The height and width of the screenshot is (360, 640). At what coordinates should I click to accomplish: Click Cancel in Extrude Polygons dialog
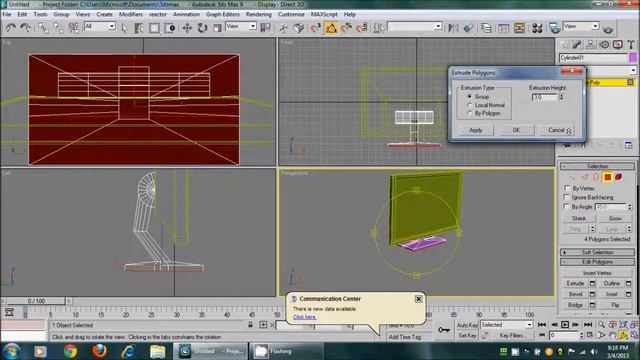tap(556, 130)
